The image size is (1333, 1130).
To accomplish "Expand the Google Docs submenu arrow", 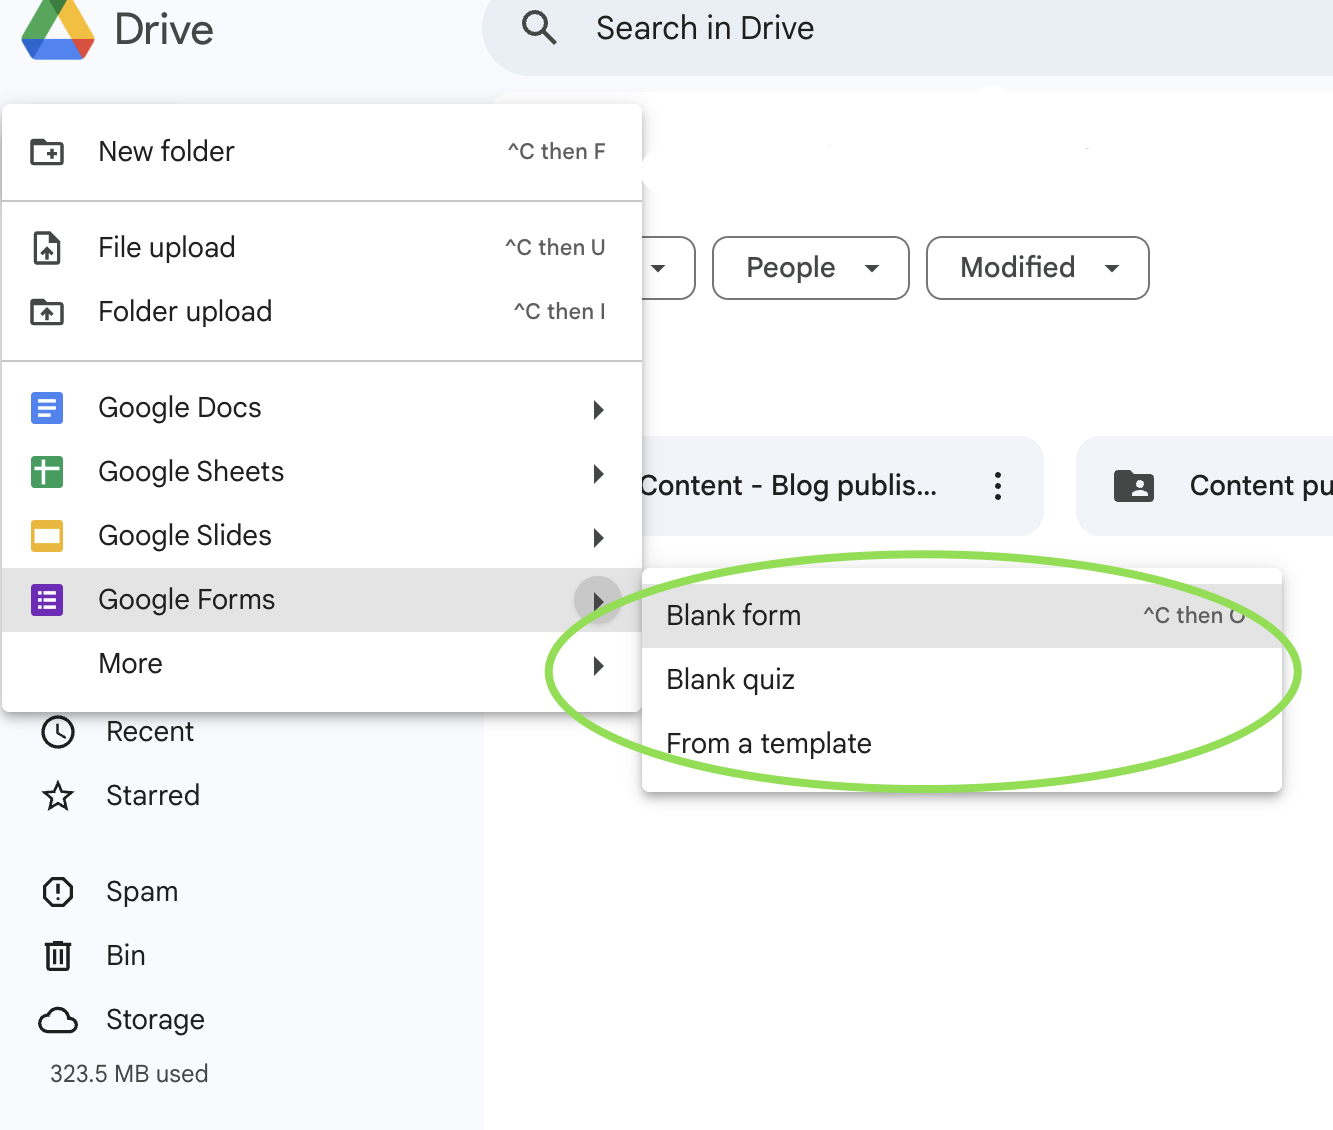I will pos(598,409).
